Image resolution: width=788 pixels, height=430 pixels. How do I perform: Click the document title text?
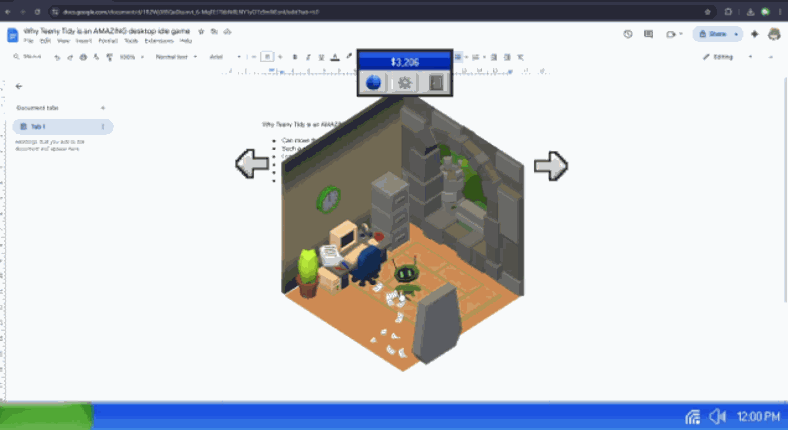click(107, 31)
